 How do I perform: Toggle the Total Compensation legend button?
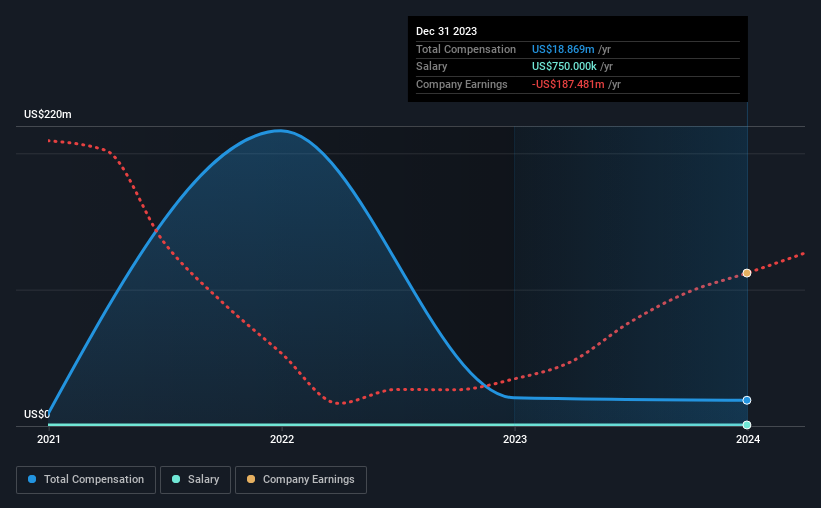click(86, 480)
